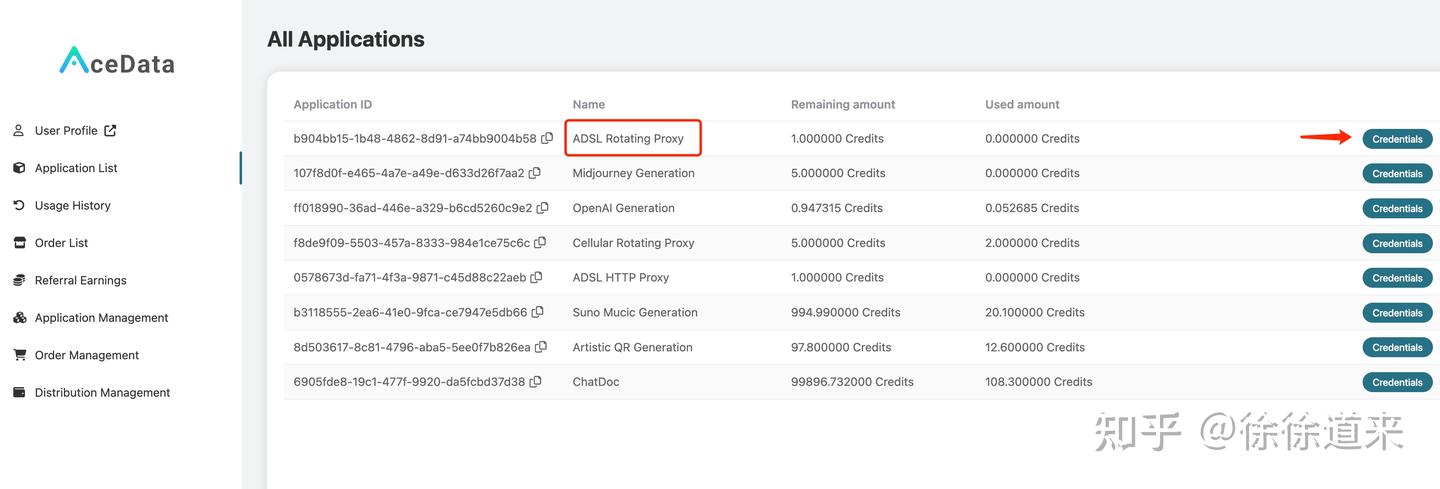Screen dimensions: 1440x489
Task: Click the Name column header
Action: click(589, 104)
